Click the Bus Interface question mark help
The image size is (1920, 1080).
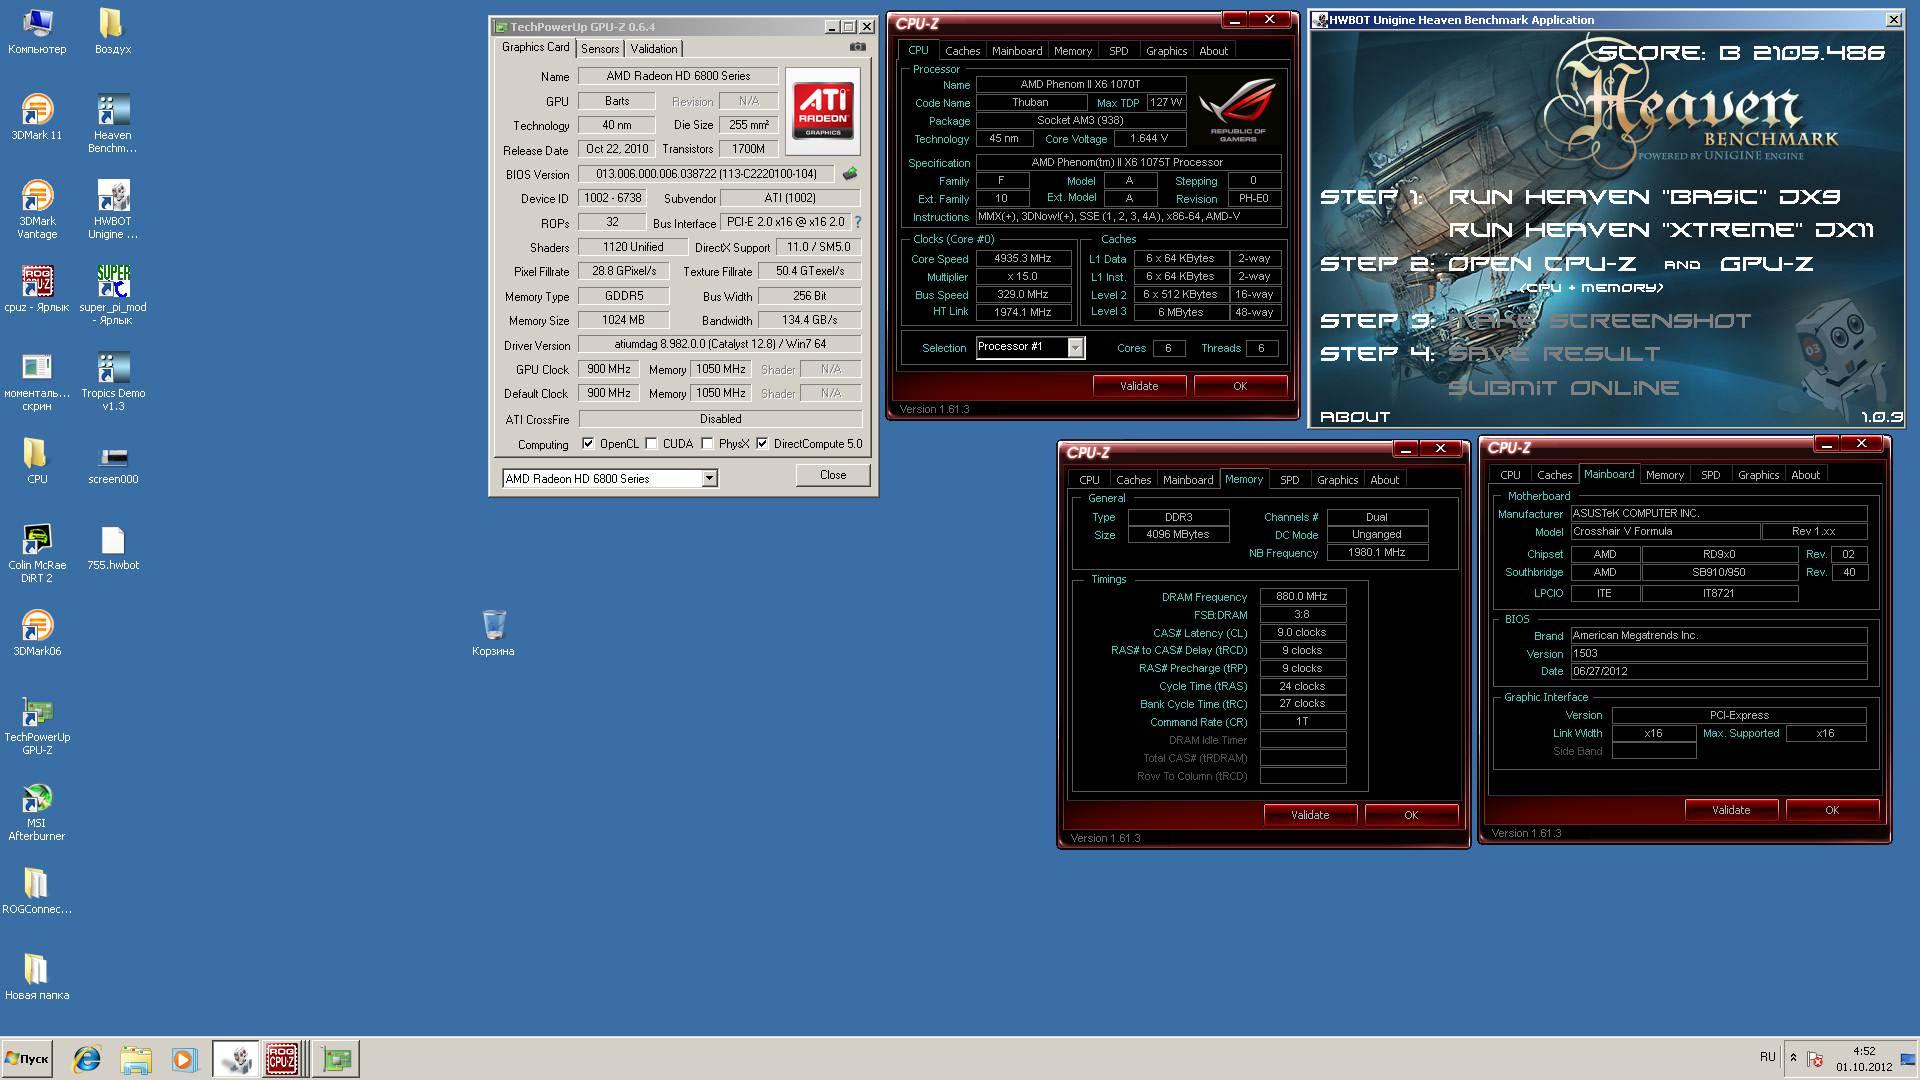point(857,222)
